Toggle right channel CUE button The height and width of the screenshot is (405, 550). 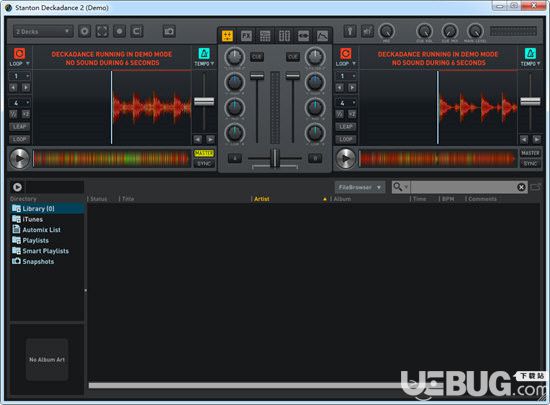coord(293,57)
